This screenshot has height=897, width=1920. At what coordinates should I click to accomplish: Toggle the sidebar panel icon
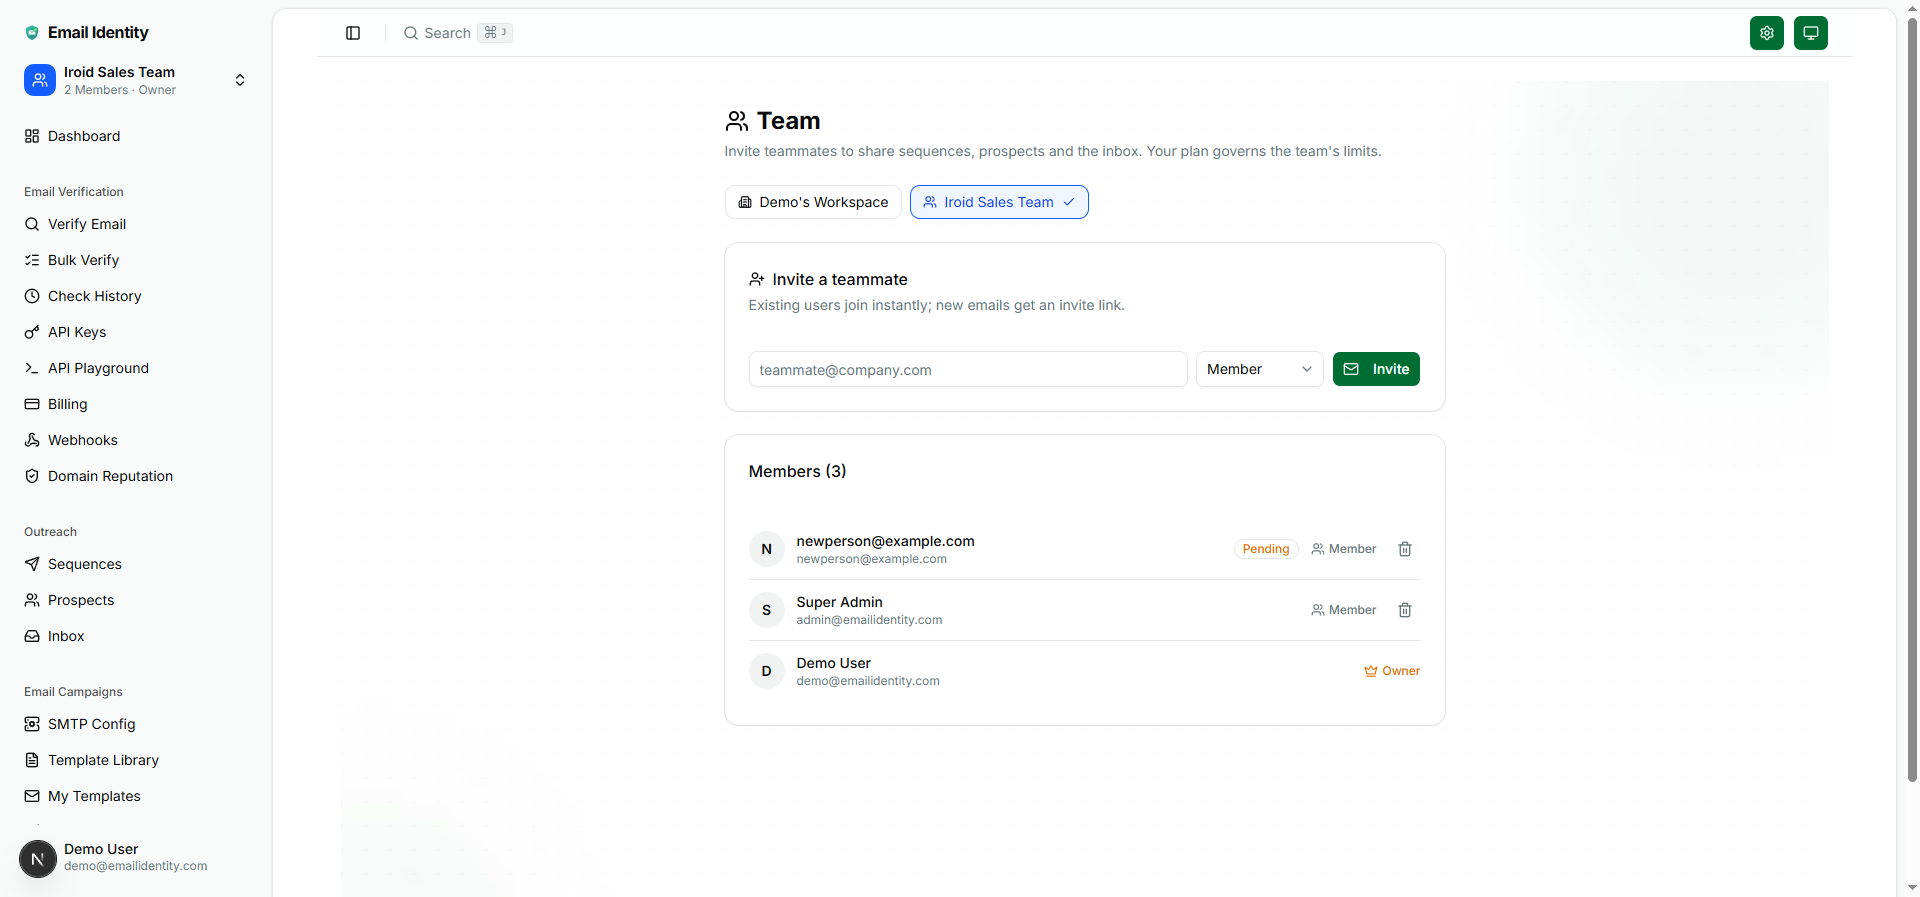[x=353, y=33]
